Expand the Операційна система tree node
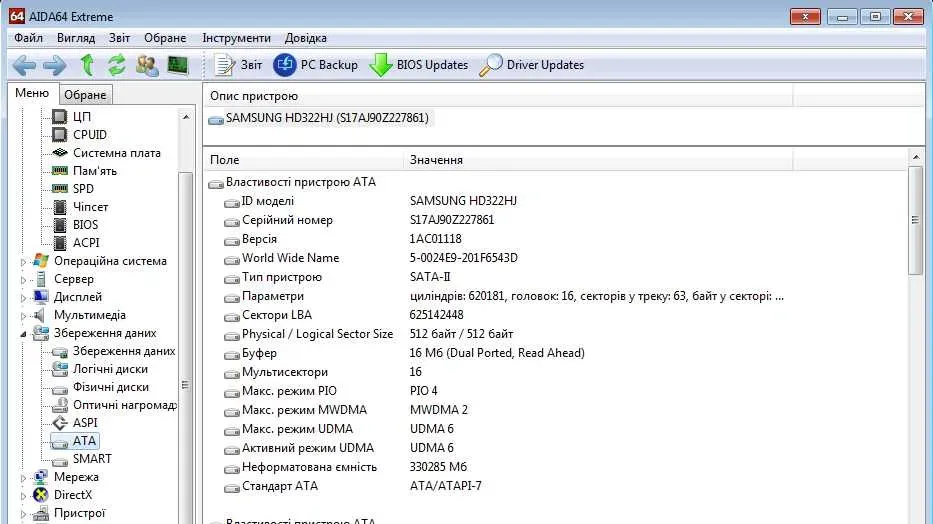This screenshot has height=524, width=933. click(x=24, y=261)
